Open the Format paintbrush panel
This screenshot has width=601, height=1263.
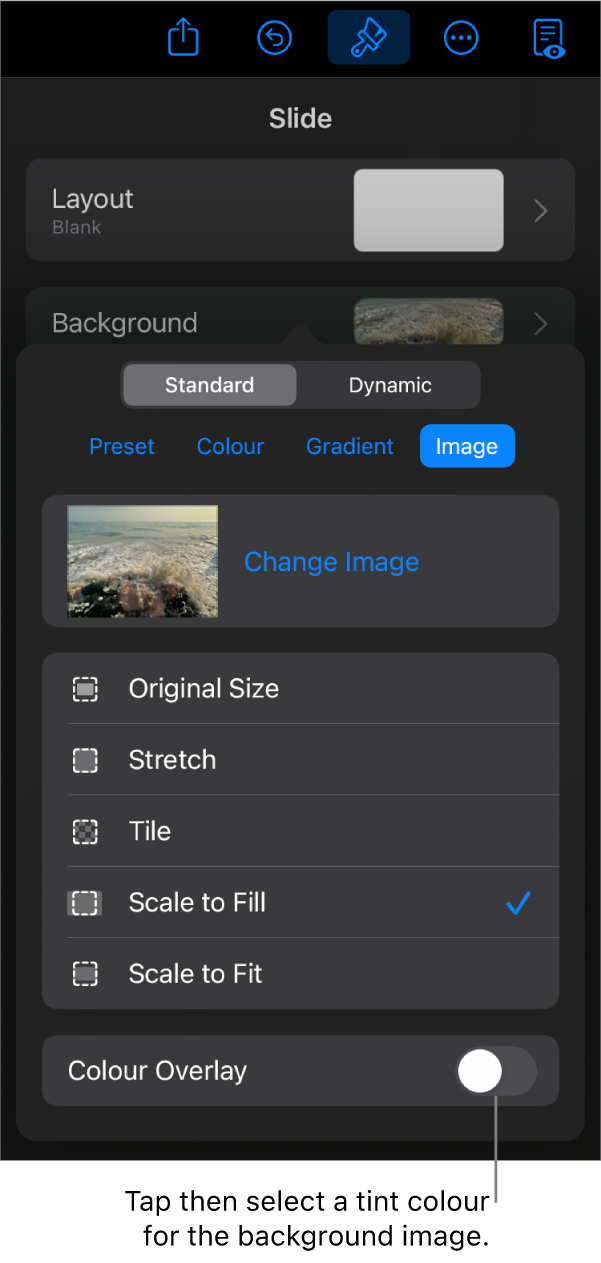point(368,38)
